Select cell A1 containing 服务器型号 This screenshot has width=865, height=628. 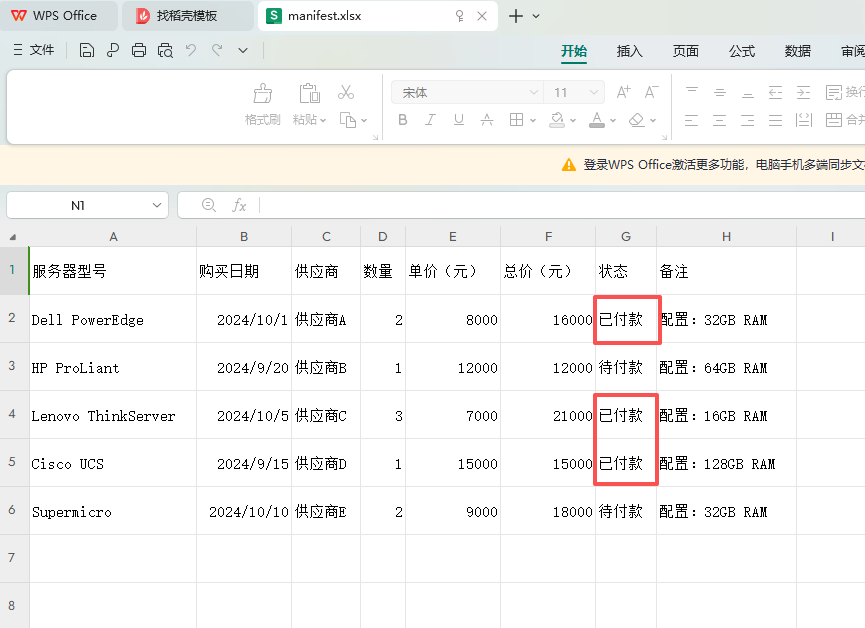tap(113, 270)
